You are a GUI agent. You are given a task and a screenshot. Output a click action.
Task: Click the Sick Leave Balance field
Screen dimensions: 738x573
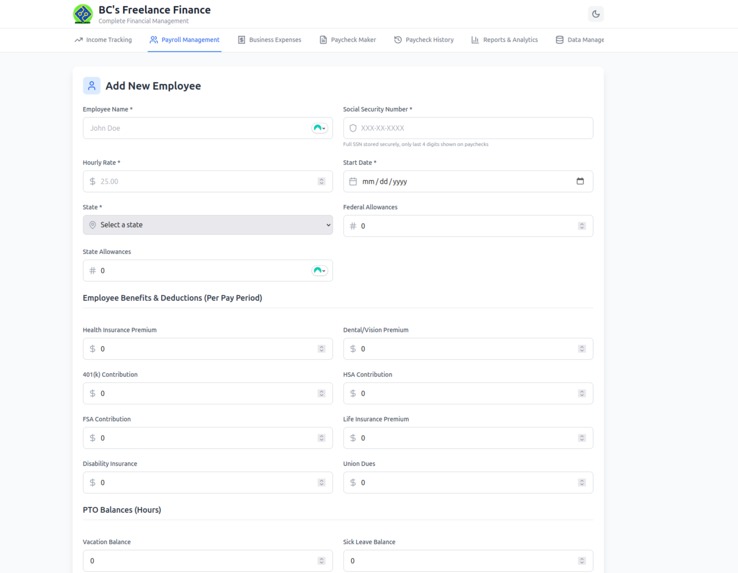click(x=468, y=561)
